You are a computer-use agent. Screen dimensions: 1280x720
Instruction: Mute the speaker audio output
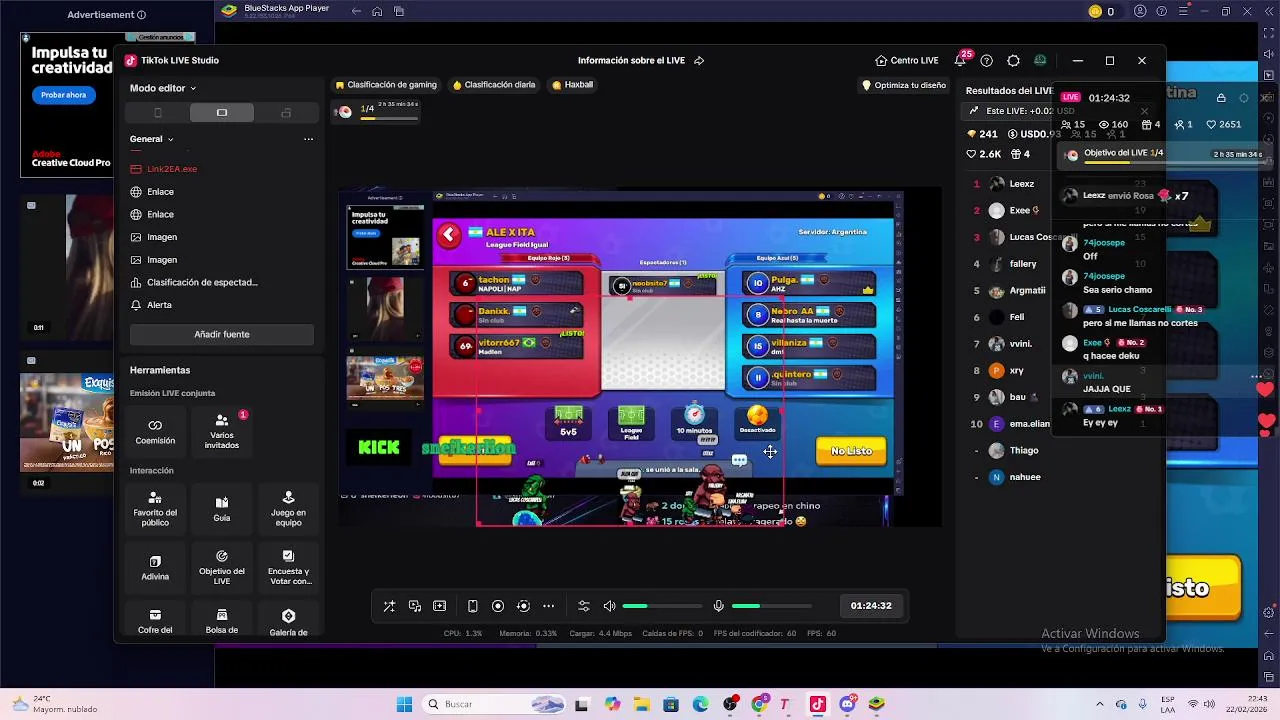tap(609, 606)
